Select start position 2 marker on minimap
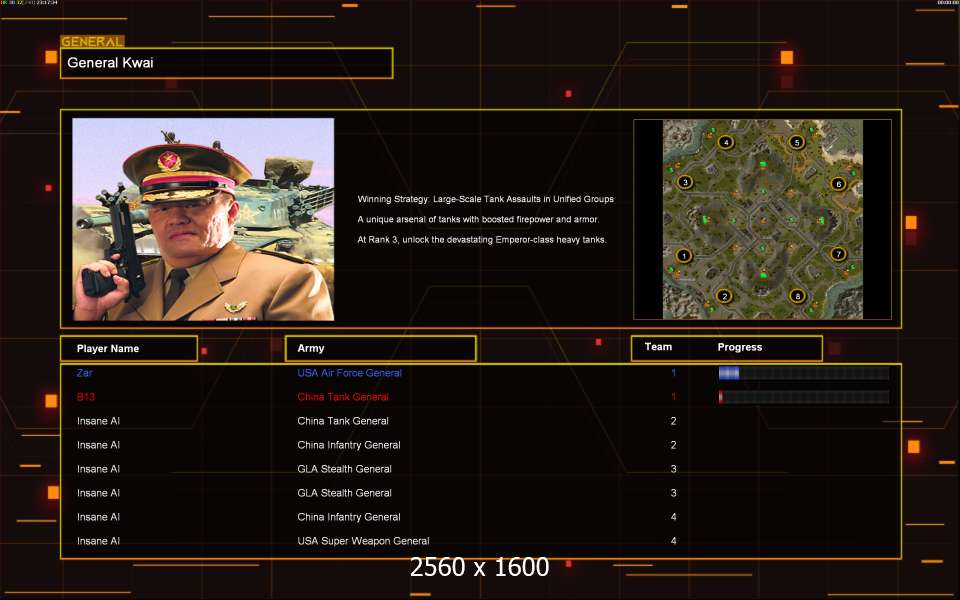This screenshot has width=960, height=600. [x=724, y=296]
